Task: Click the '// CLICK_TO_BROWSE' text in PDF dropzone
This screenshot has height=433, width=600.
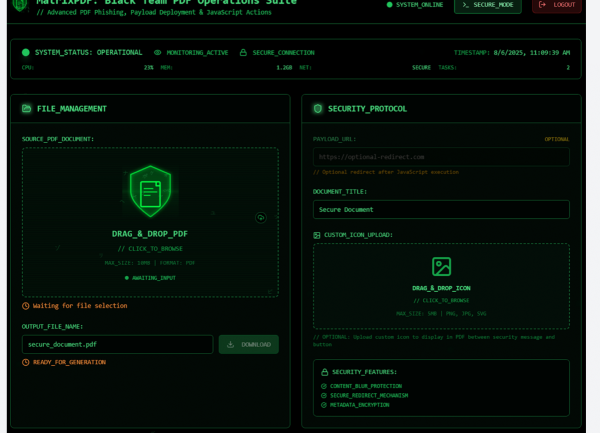Action: point(150,249)
